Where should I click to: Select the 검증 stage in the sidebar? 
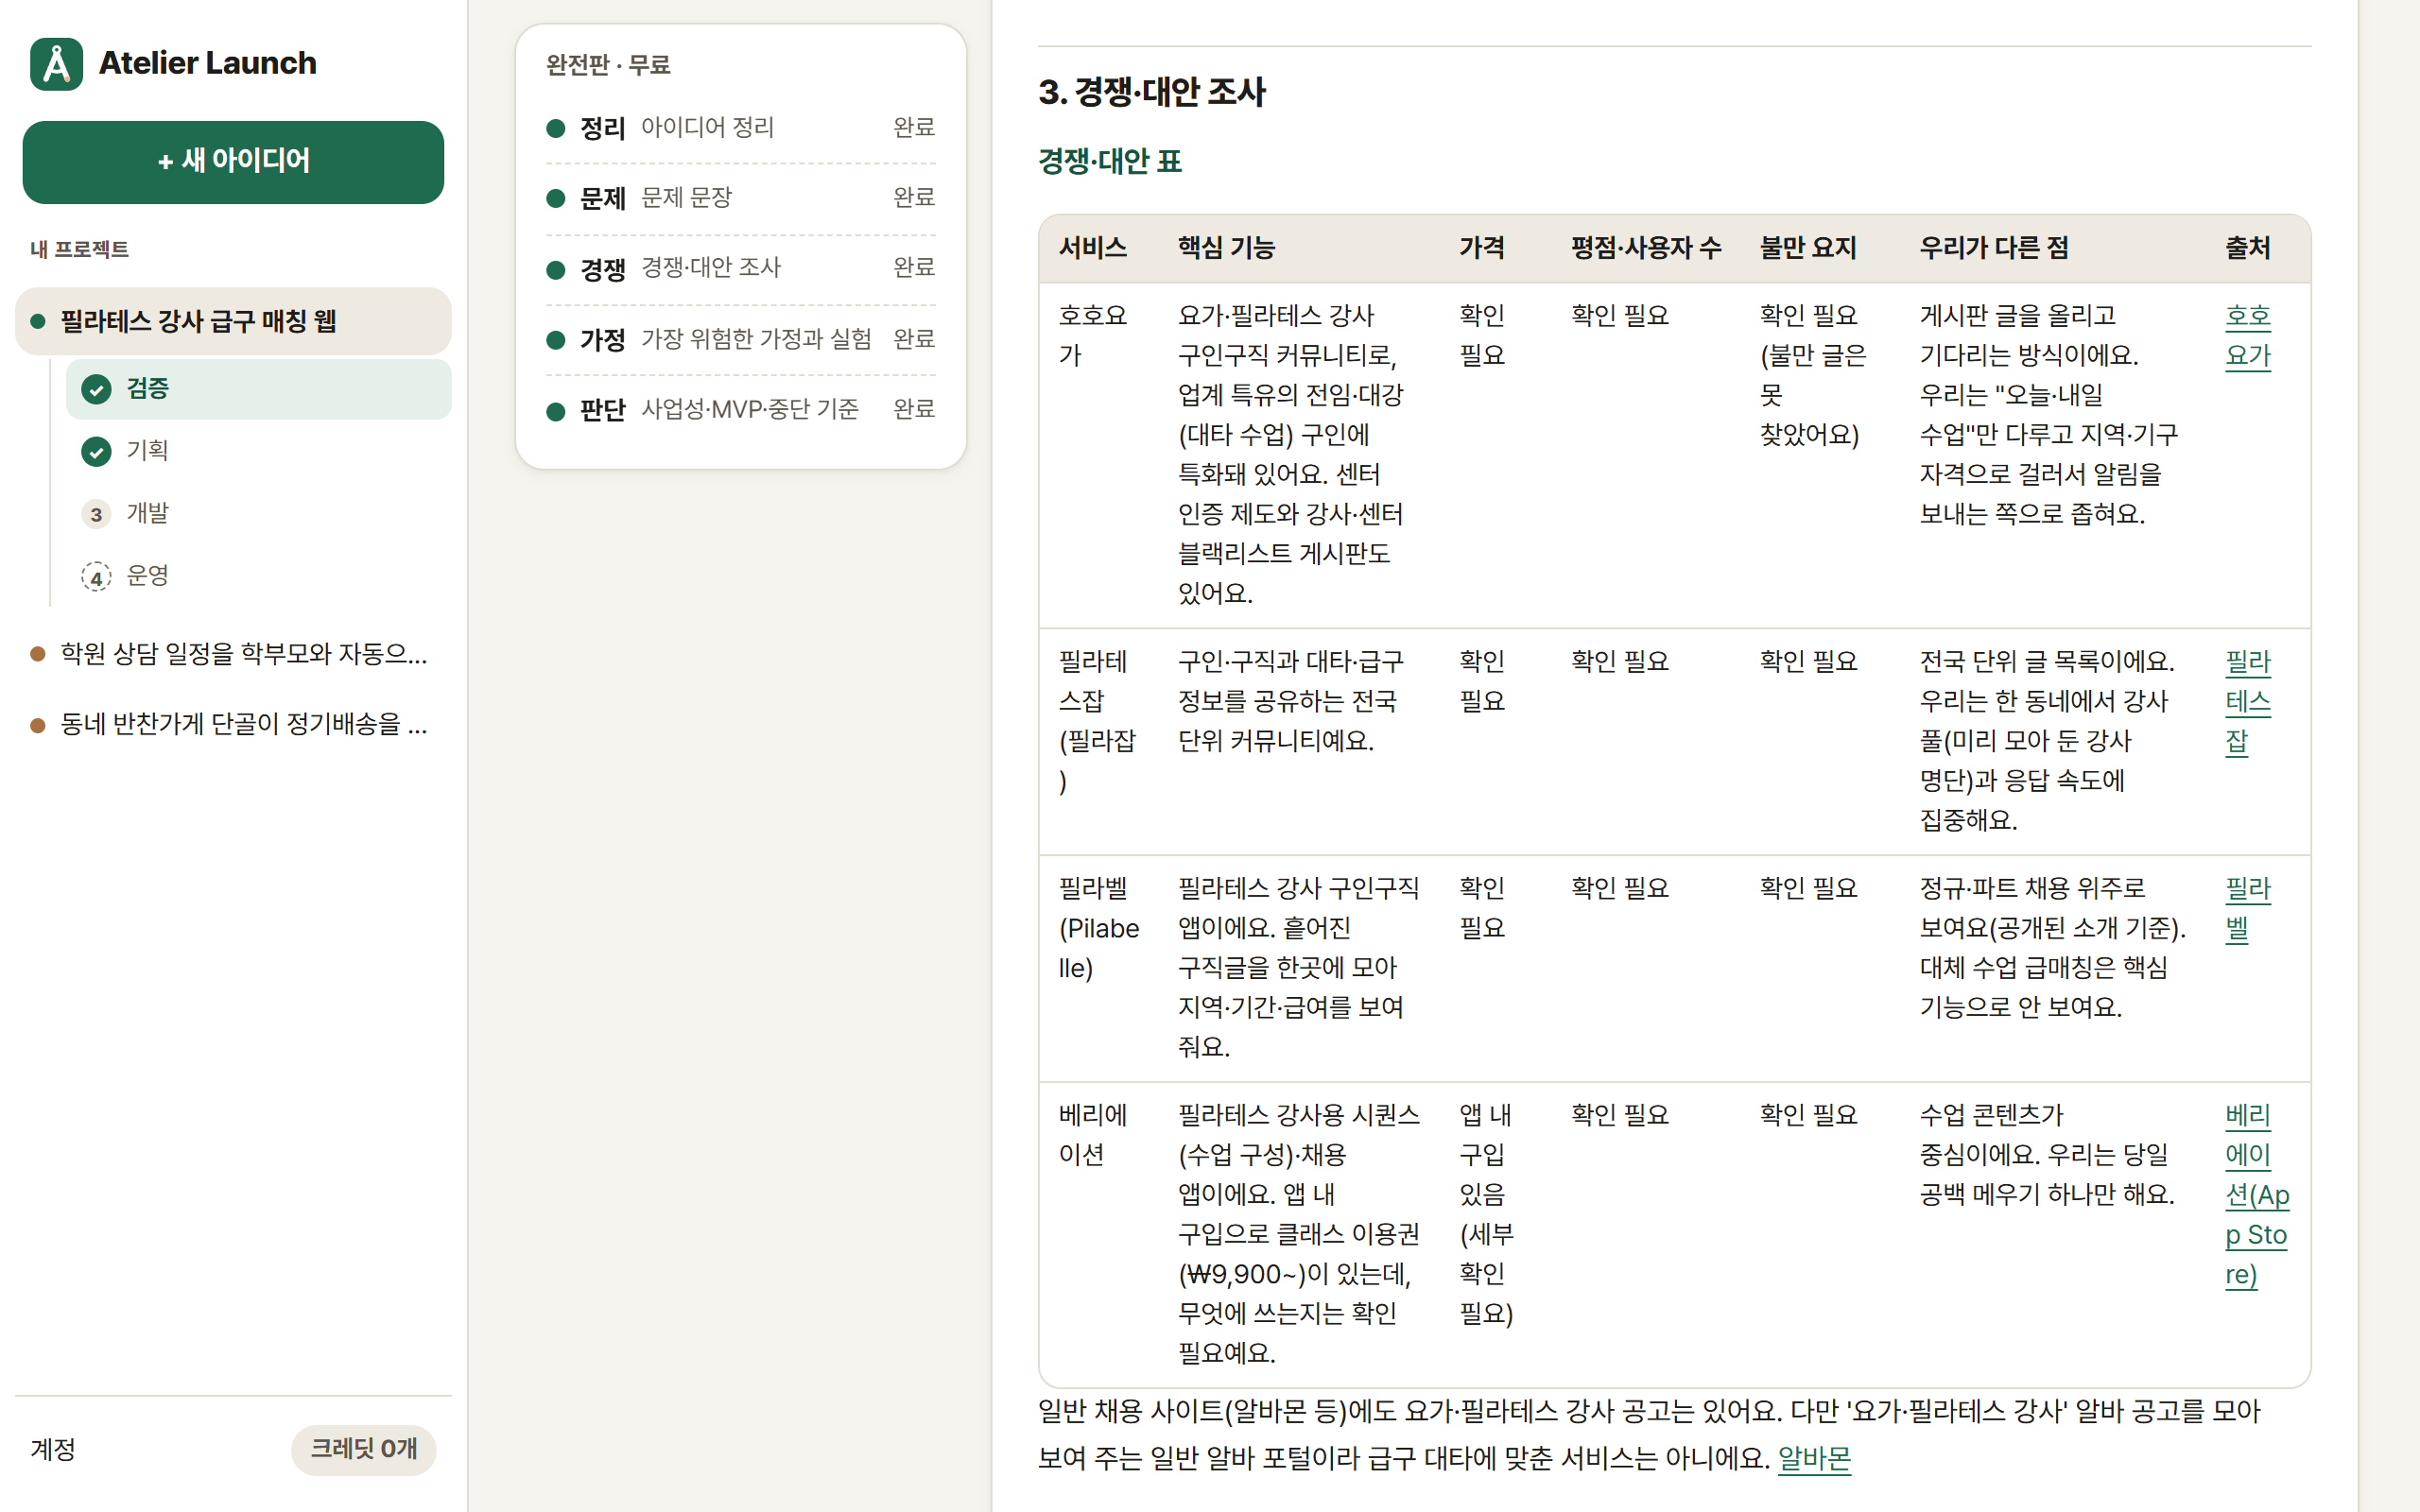point(258,389)
